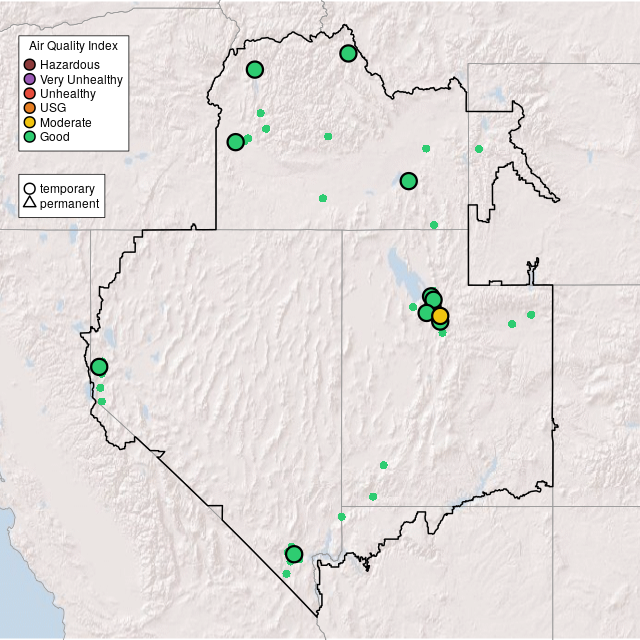This screenshot has width=640, height=640.
Task: Click the Hazardous maroon swatch in legend
Action: 30,65
